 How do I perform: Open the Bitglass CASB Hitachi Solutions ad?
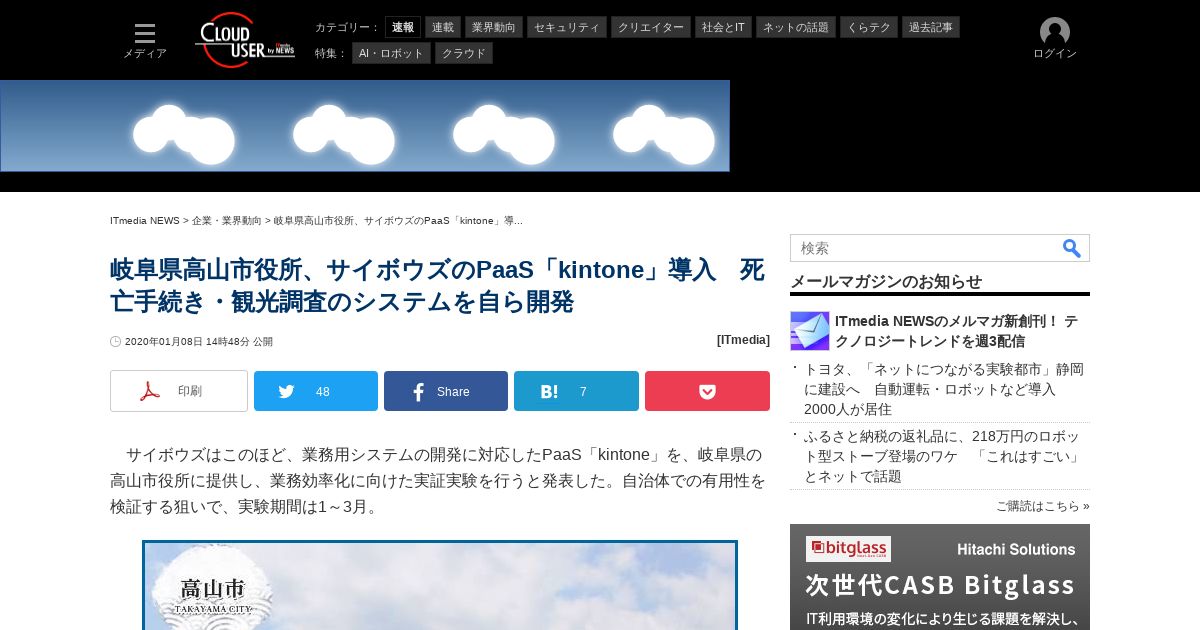coord(940,577)
